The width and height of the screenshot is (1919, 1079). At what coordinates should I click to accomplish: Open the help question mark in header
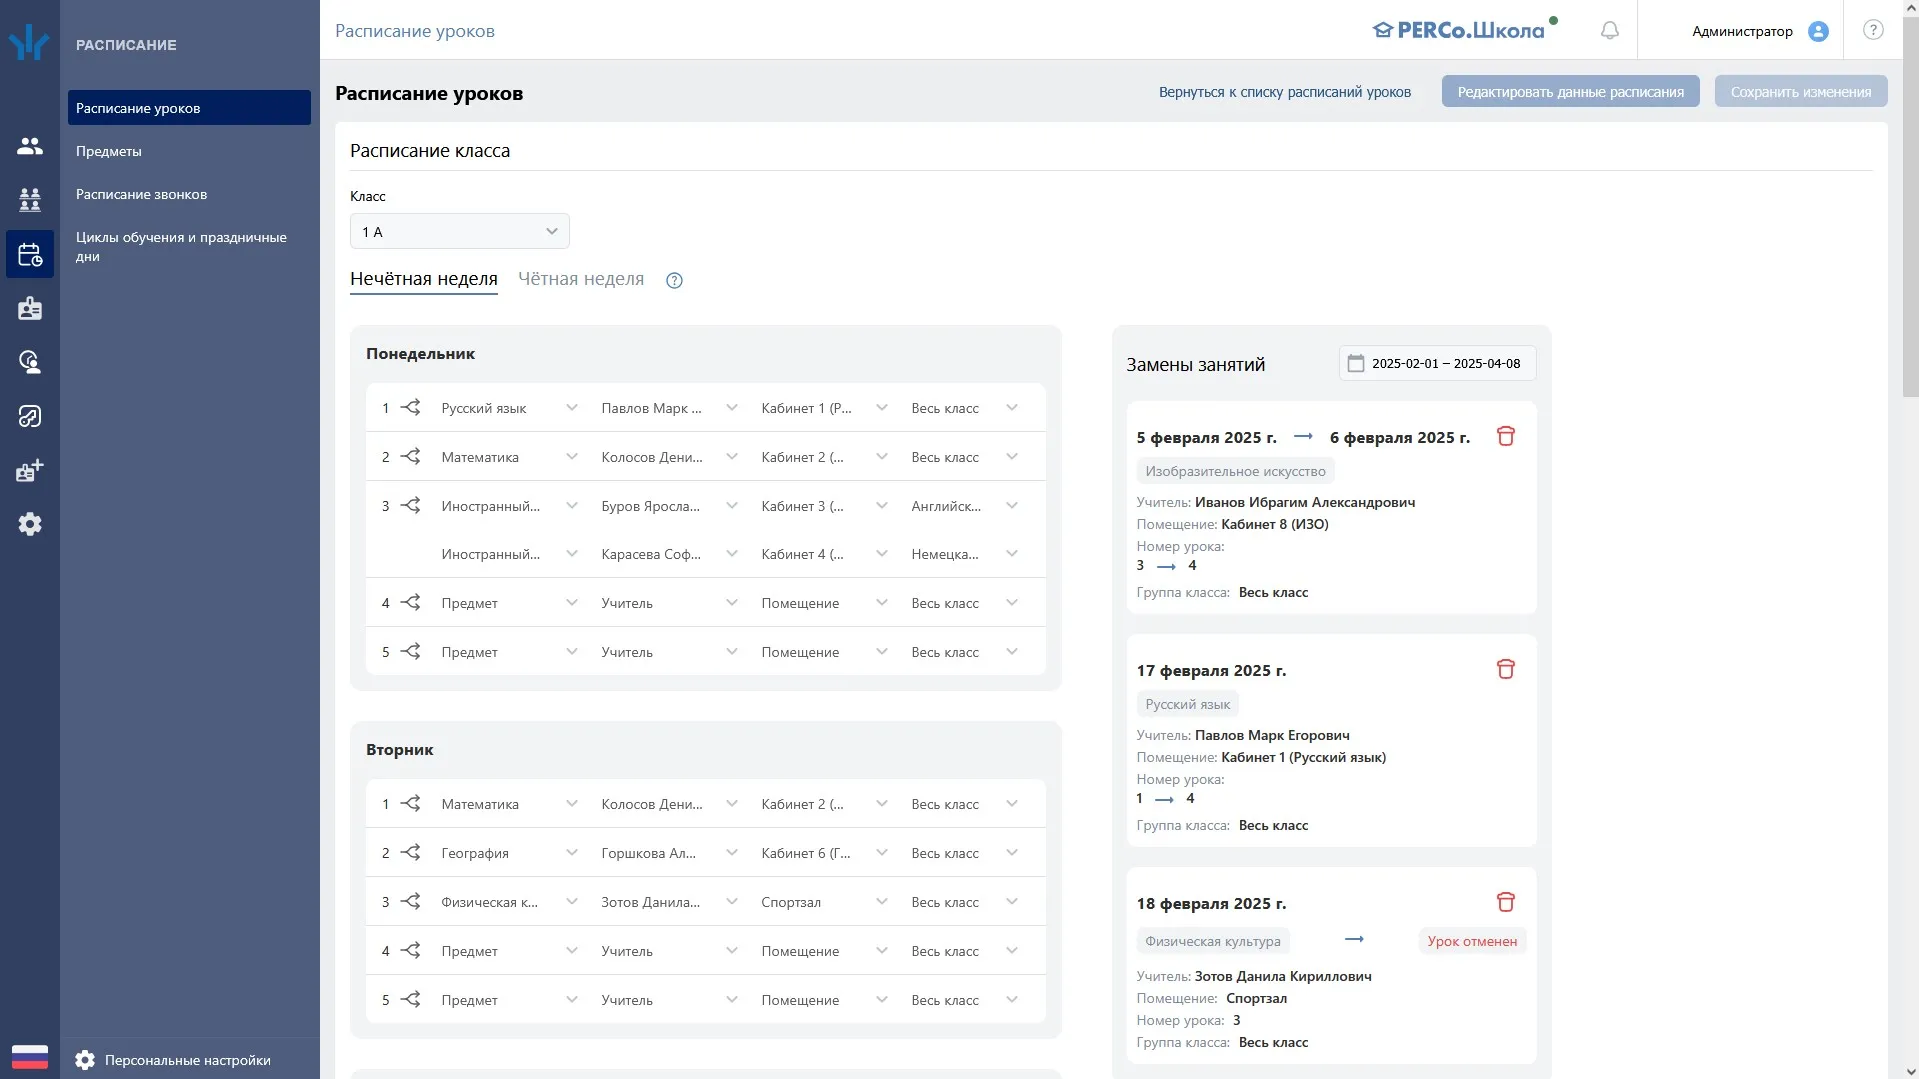(x=1873, y=30)
